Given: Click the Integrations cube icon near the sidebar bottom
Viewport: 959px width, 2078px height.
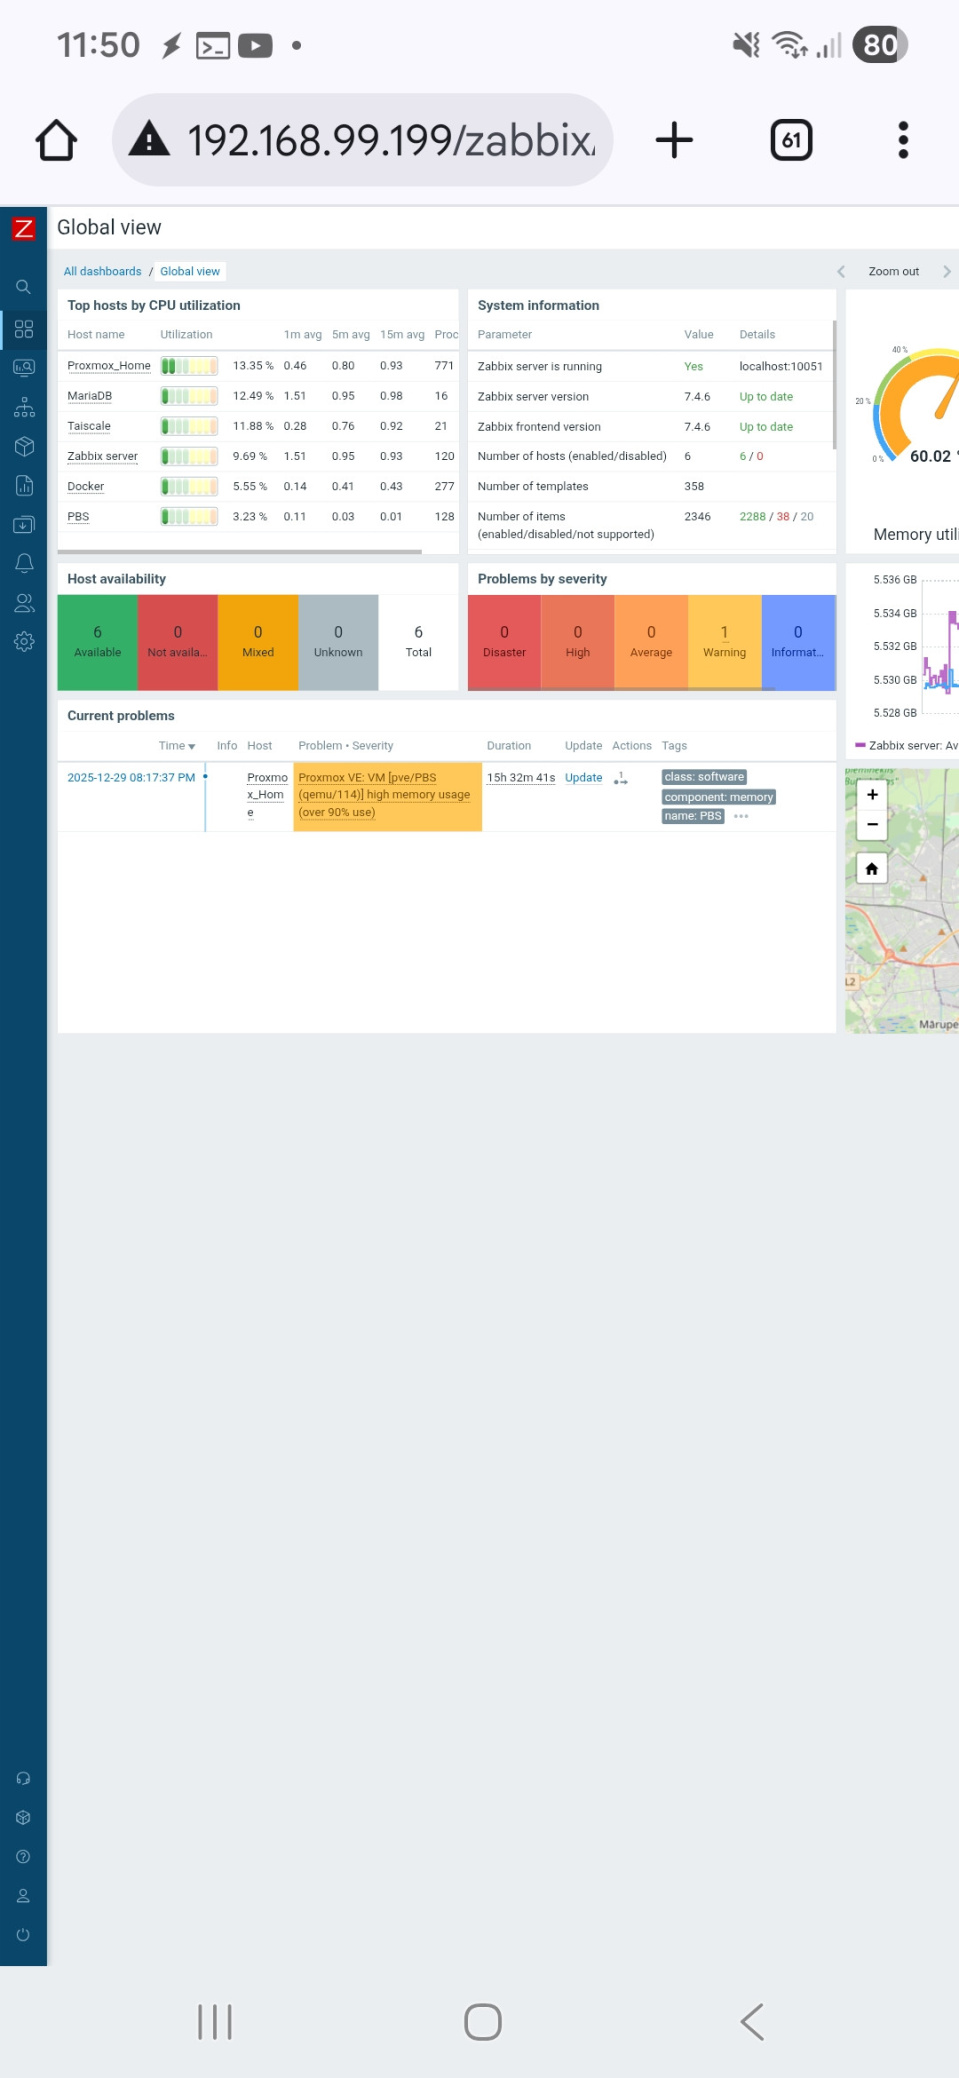Looking at the screenshot, I should (23, 1817).
